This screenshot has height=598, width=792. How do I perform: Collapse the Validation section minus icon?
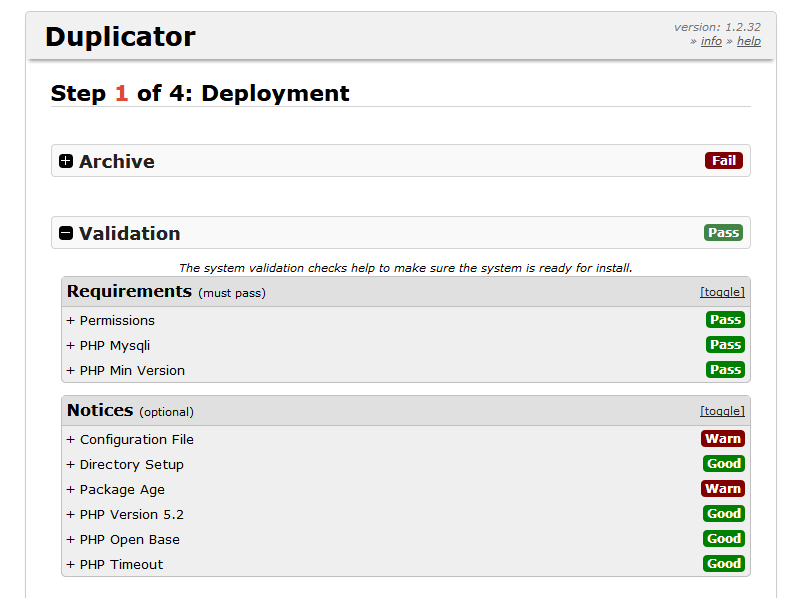66,233
